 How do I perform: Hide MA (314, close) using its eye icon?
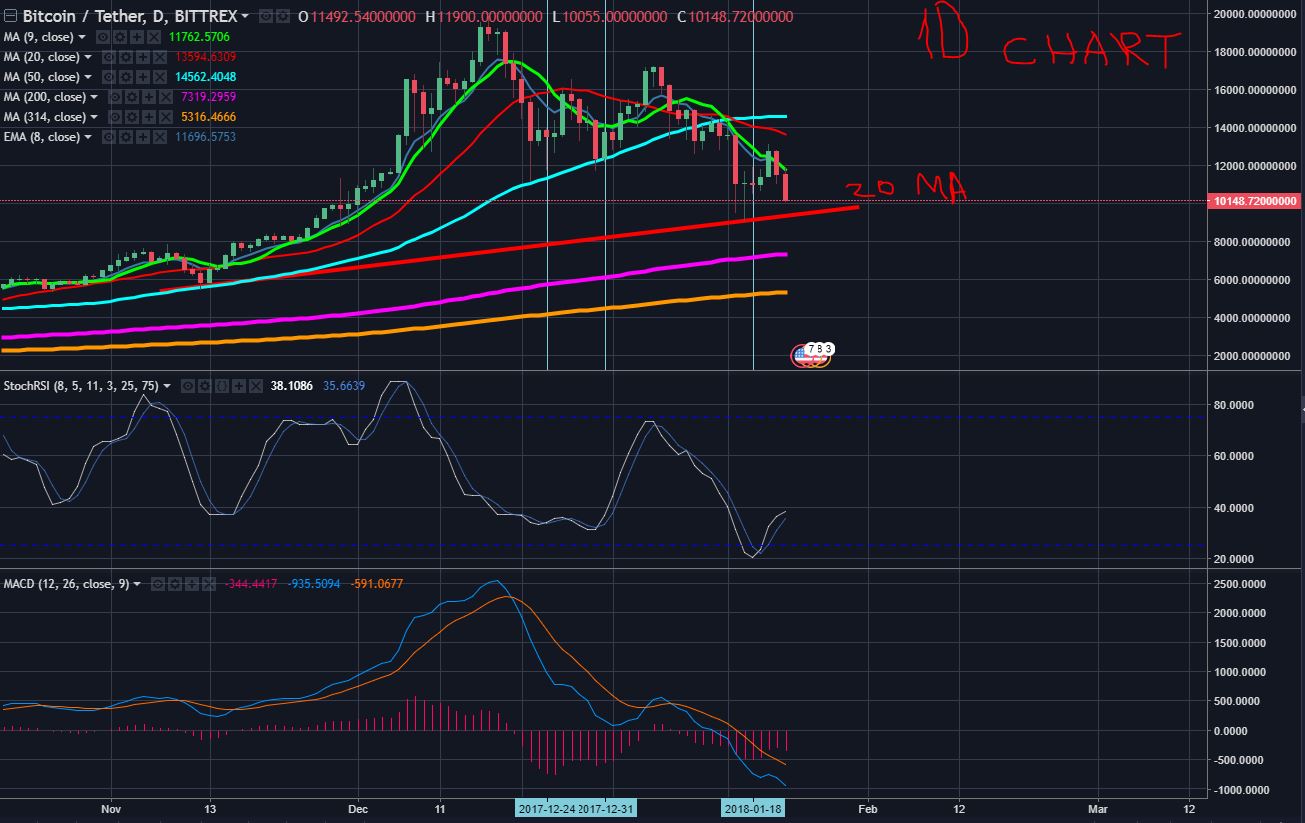tap(115, 117)
